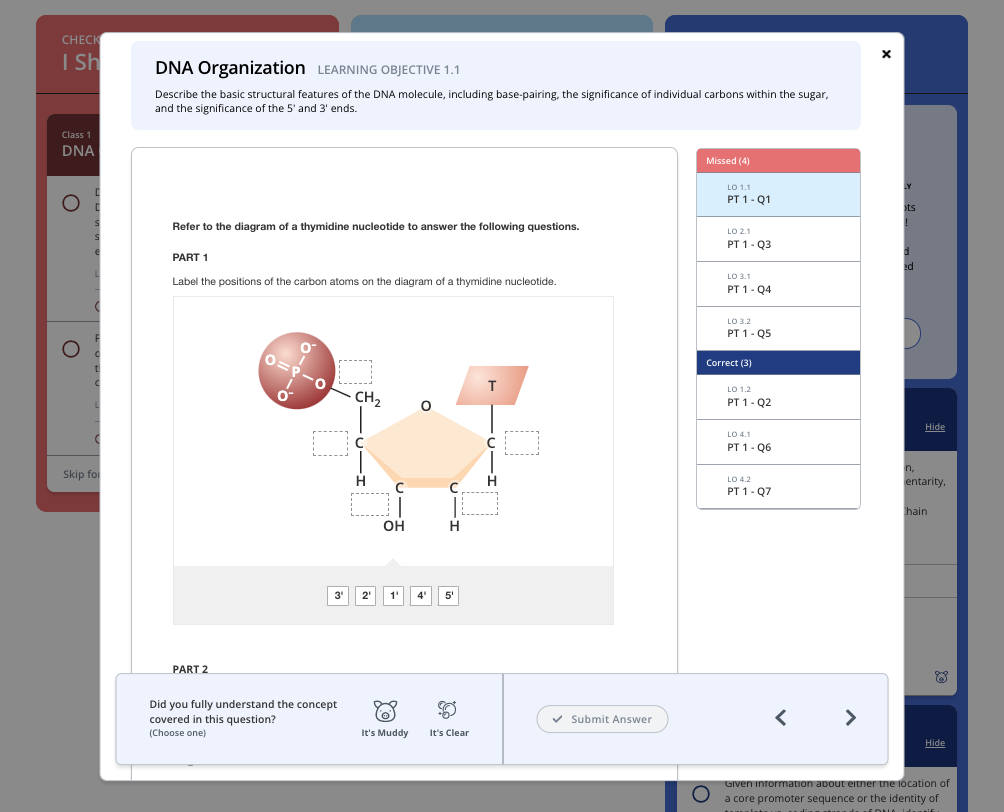
Task: Close the DNA Organization dialog
Action: [x=886, y=54]
